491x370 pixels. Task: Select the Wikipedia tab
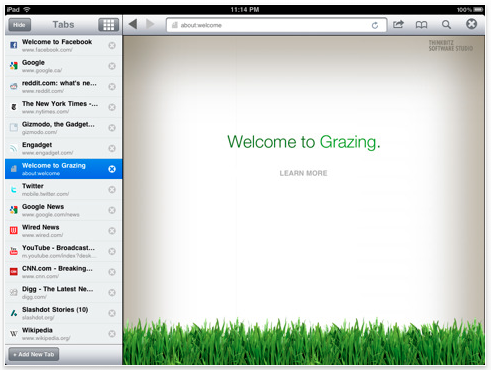tap(63, 334)
